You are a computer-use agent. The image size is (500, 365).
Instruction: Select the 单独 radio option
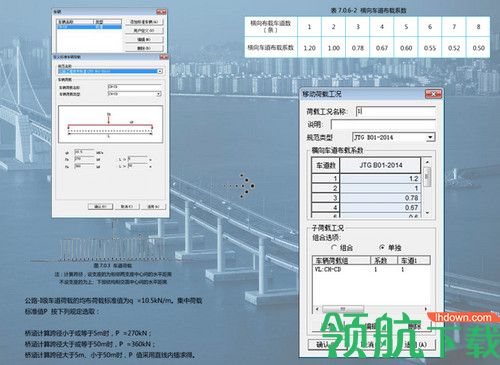383,247
